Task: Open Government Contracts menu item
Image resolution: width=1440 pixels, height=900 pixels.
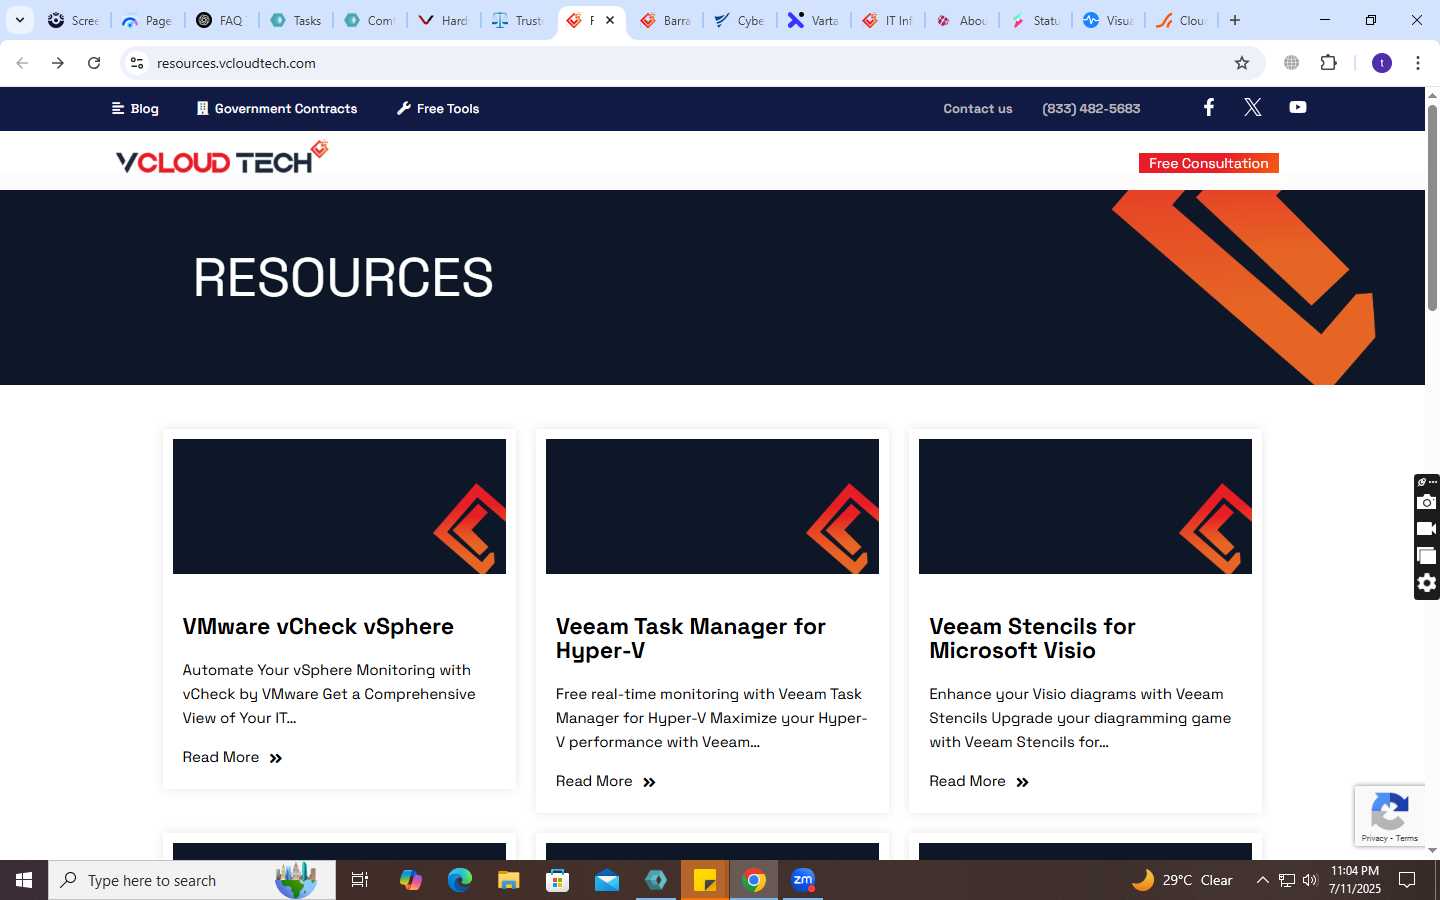Action: pos(277,108)
